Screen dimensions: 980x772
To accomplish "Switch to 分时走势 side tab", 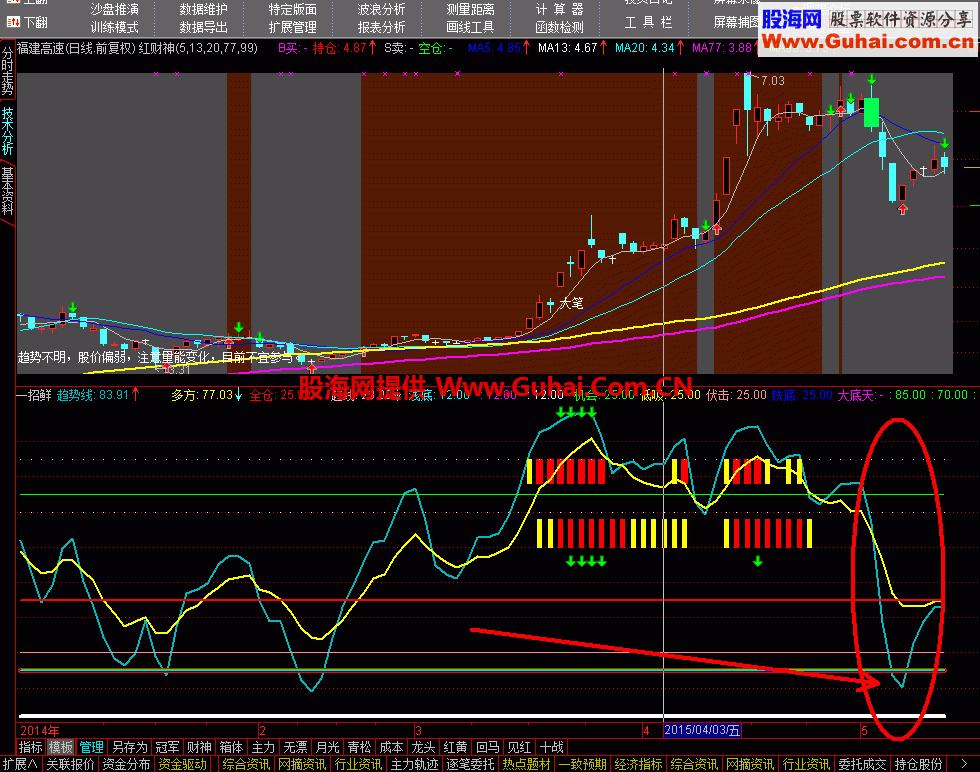I will pos(8,69).
